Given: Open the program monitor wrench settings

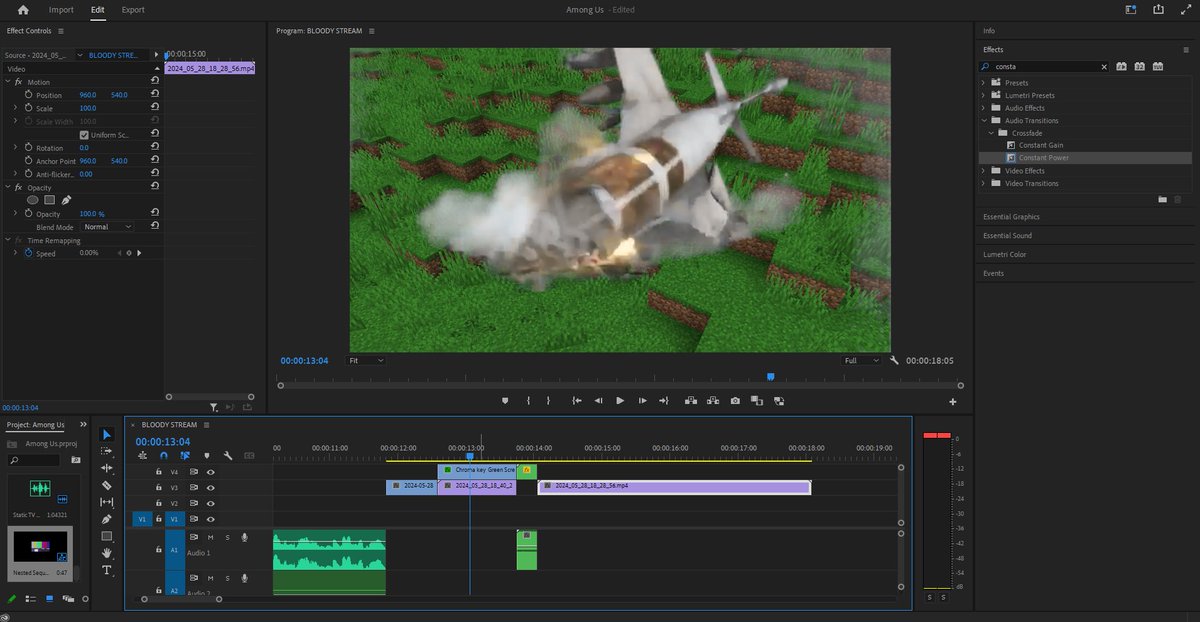Looking at the screenshot, I should click(x=895, y=360).
